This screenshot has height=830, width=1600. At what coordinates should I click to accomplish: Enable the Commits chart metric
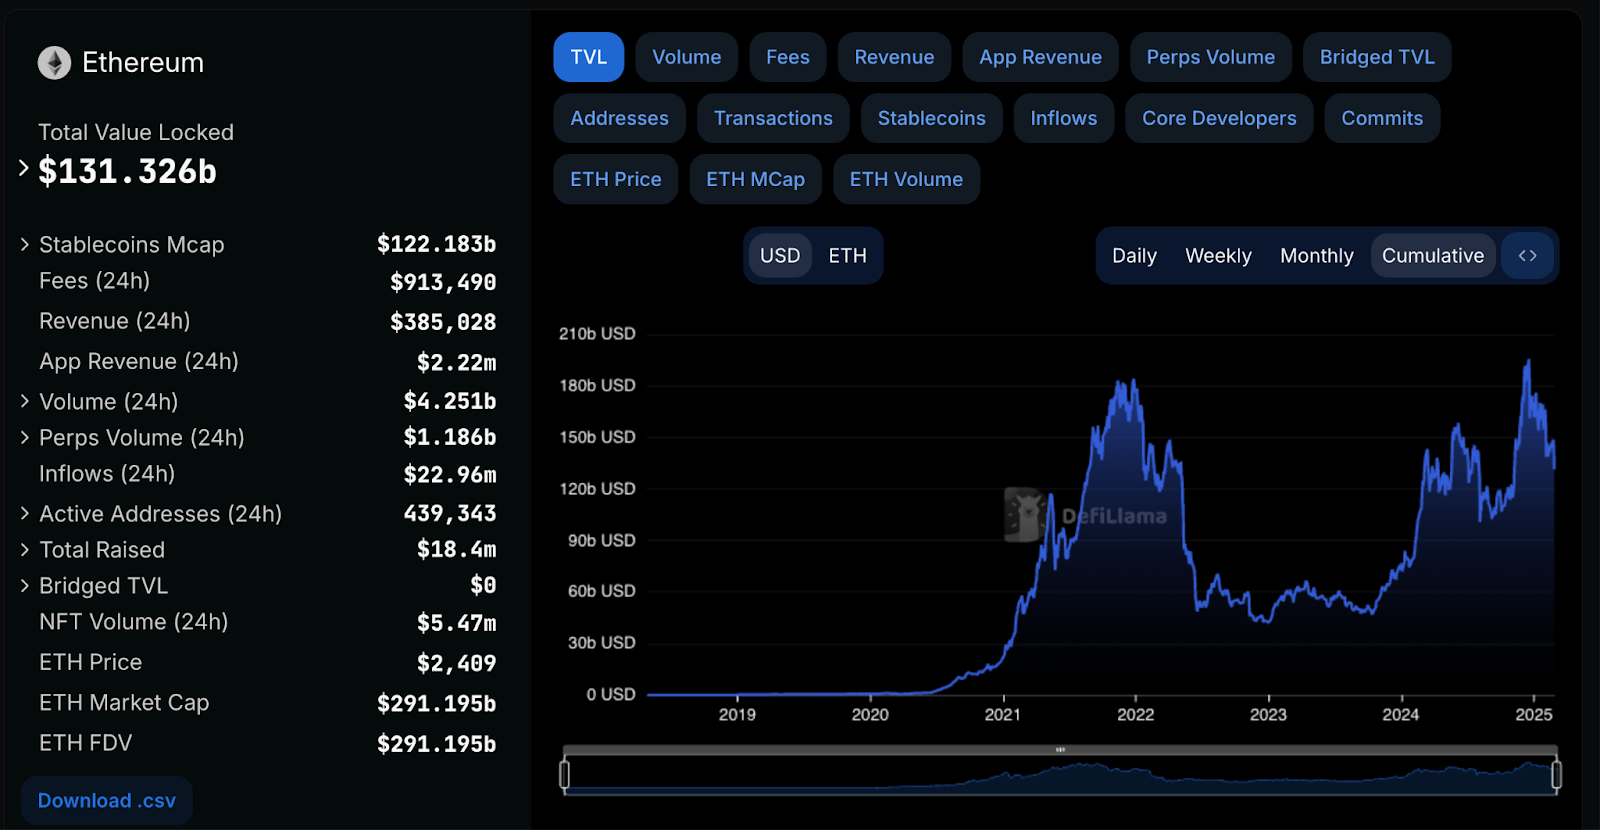click(1382, 118)
